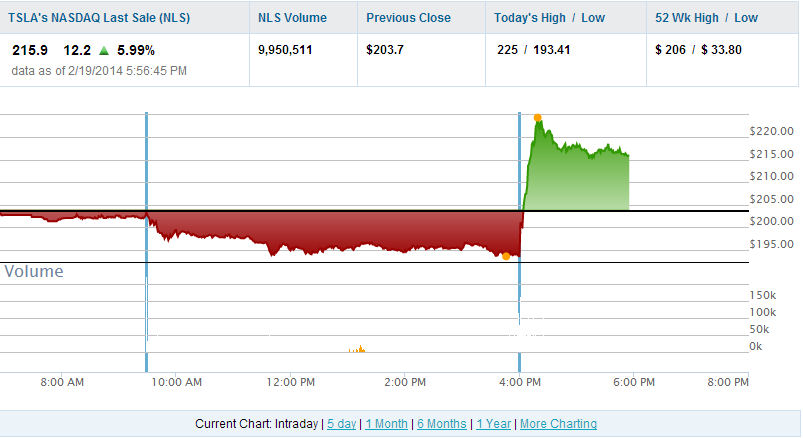
Task: Click the $200.00 price axis label
Action: tap(771, 221)
